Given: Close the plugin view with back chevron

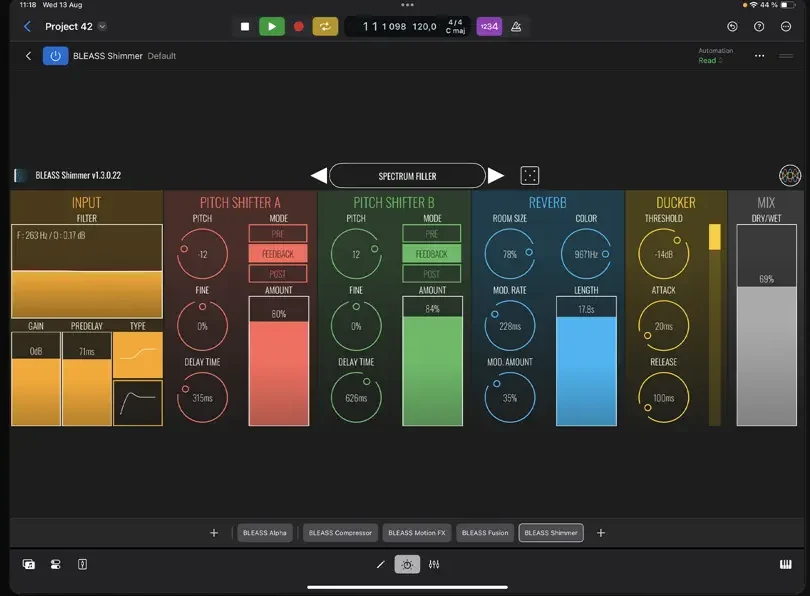Looking at the screenshot, I should pyautogui.click(x=28, y=56).
